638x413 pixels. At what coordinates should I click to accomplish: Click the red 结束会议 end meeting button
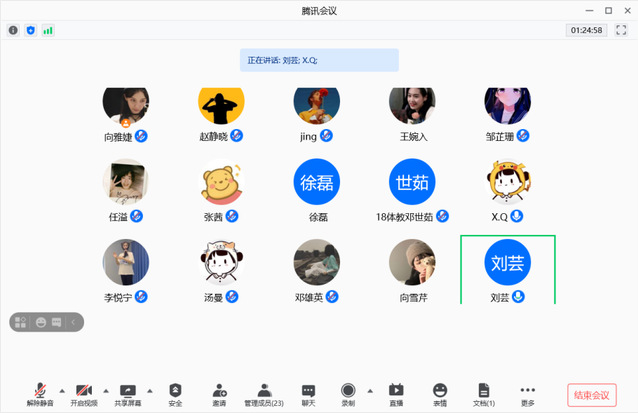(x=591, y=395)
